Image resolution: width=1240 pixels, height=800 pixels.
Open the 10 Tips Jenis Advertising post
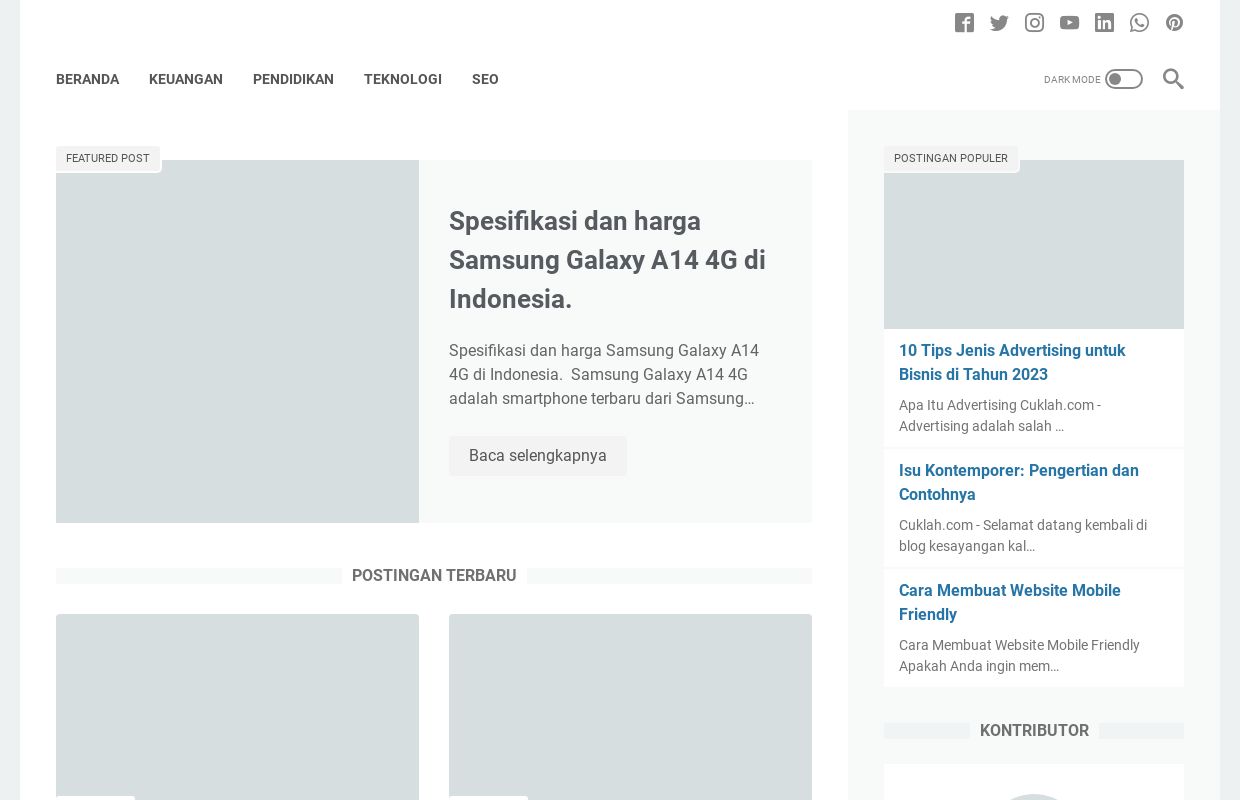click(x=1012, y=362)
